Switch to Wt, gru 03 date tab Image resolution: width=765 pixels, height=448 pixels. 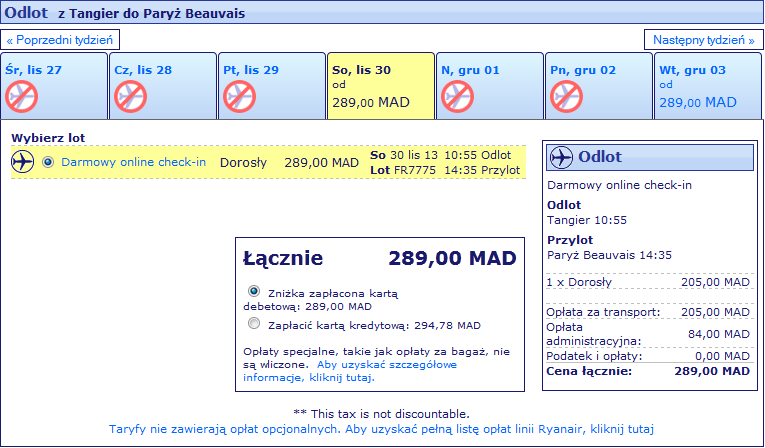[708, 86]
